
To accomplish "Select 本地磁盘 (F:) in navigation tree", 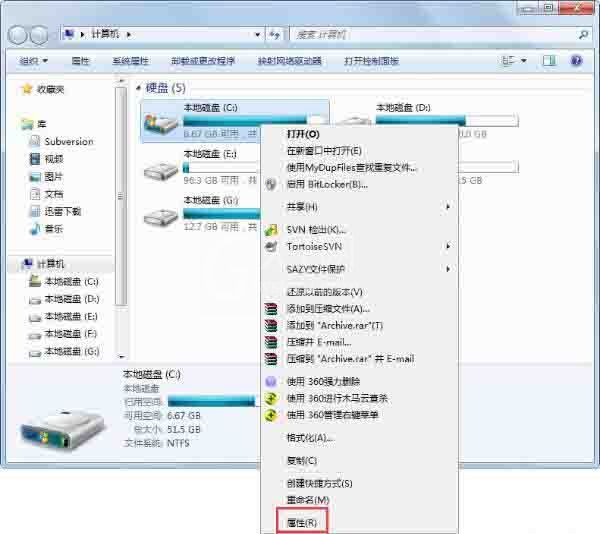I will pyautogui.click(x=71, y=334).
